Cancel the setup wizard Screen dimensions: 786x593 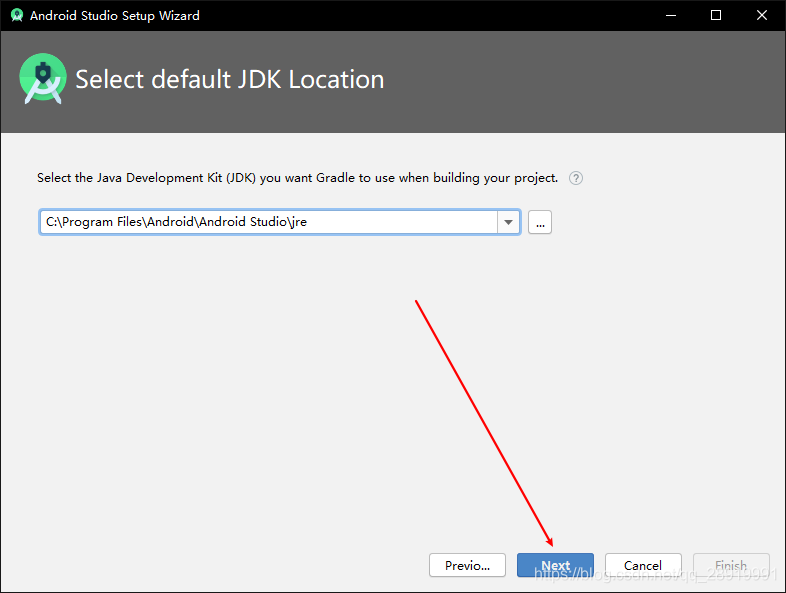click(643, 565)
